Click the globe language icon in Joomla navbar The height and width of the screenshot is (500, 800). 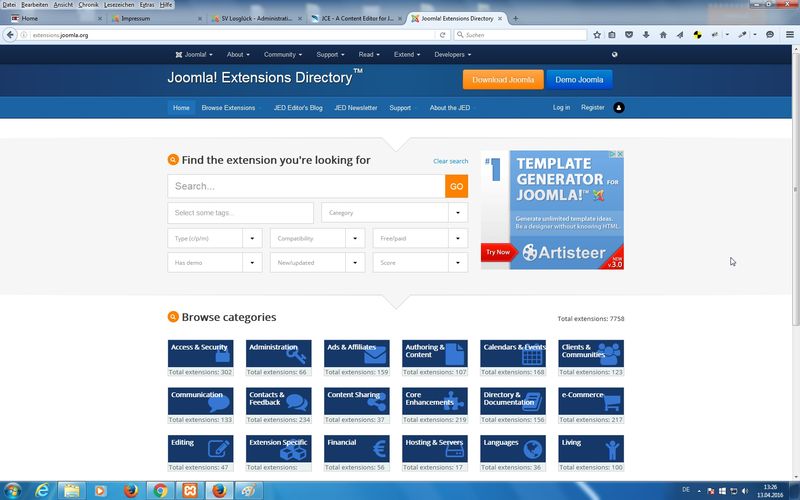614,55
